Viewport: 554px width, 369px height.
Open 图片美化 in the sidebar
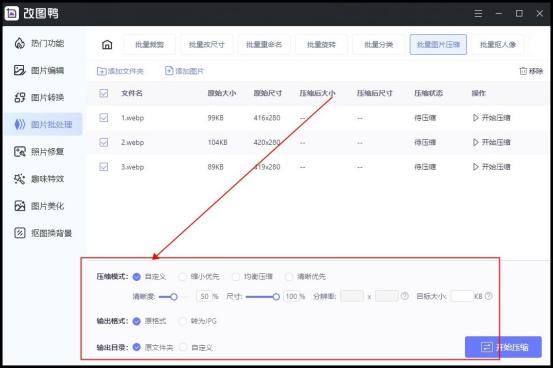coord(39,206)
